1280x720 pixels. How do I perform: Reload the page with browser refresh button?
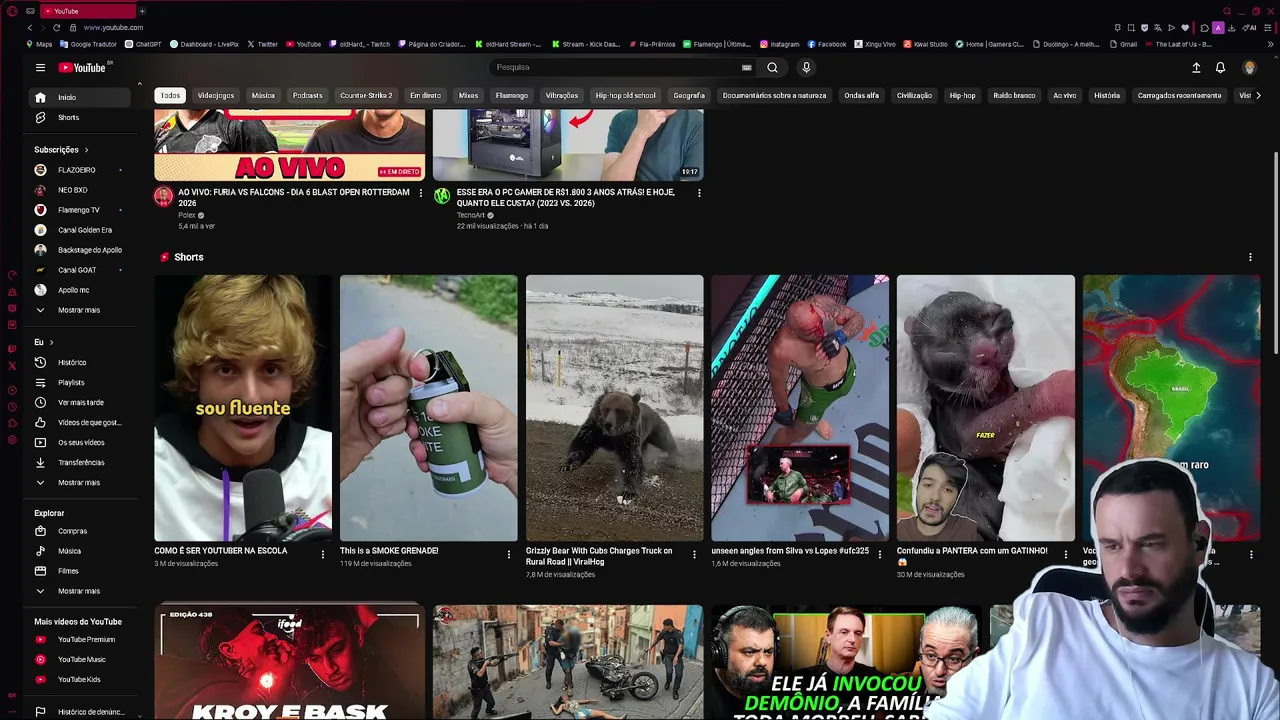(56, 27)
